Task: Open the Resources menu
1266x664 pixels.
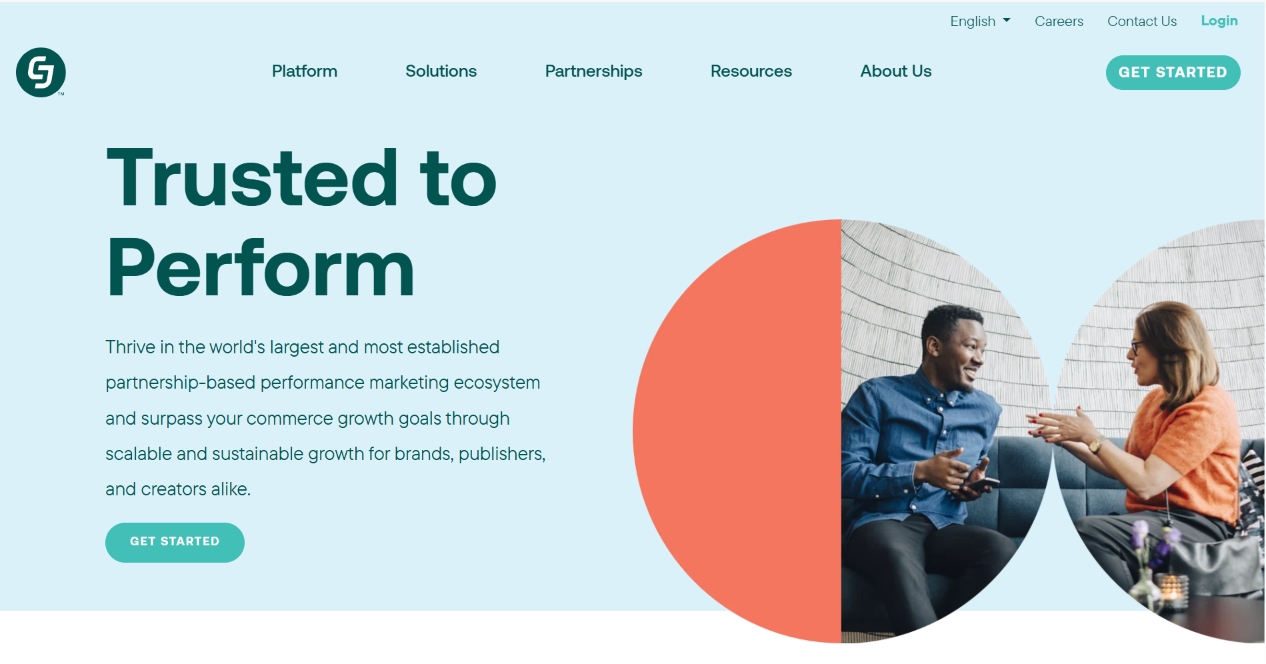Action: 751,71
